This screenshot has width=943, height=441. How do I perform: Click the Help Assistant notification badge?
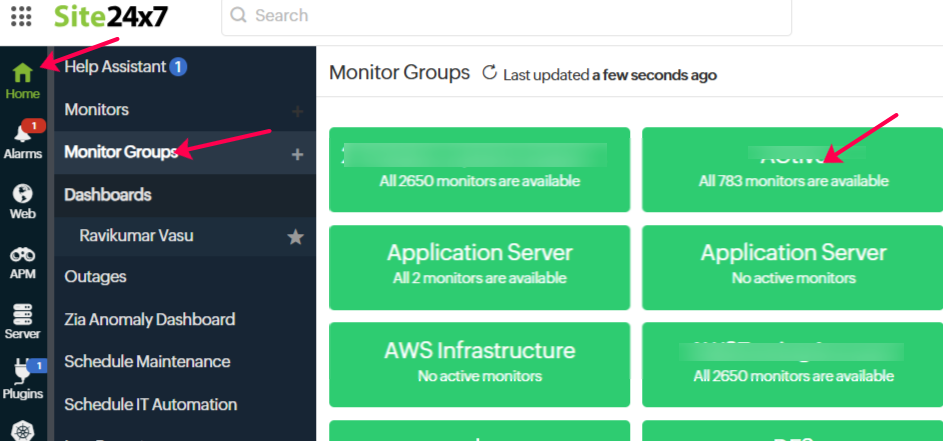coord(178,67)
